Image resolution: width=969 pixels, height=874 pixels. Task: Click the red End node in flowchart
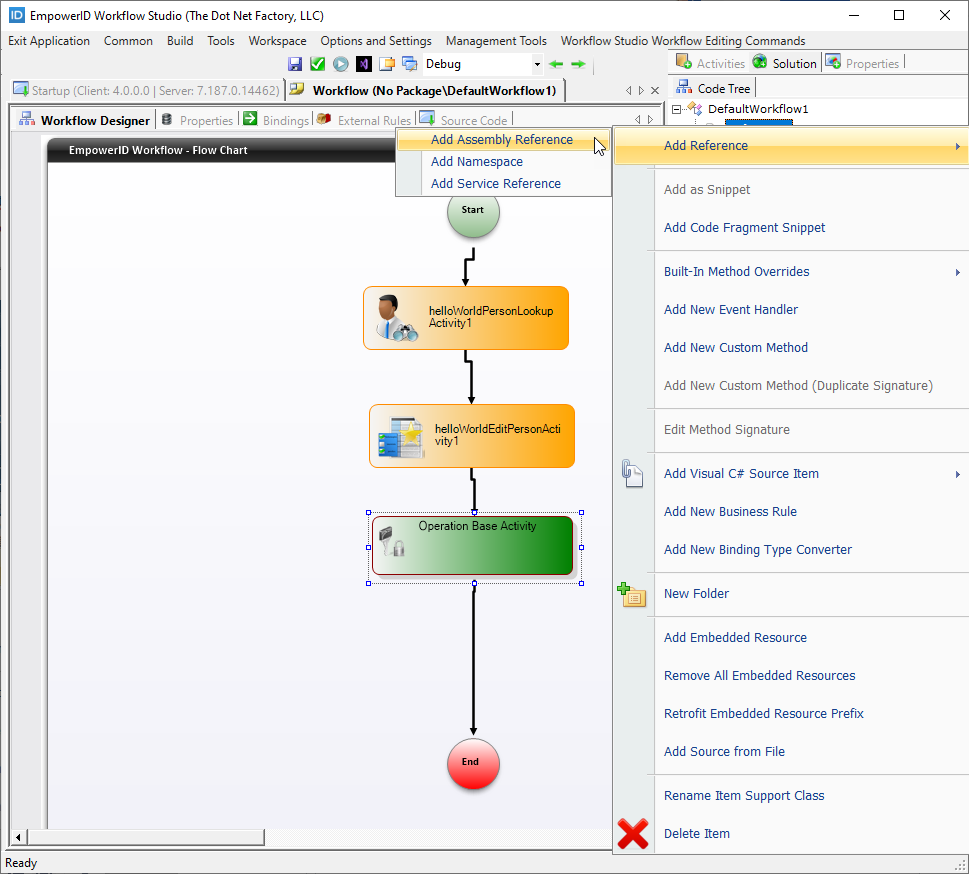point(473,763)
